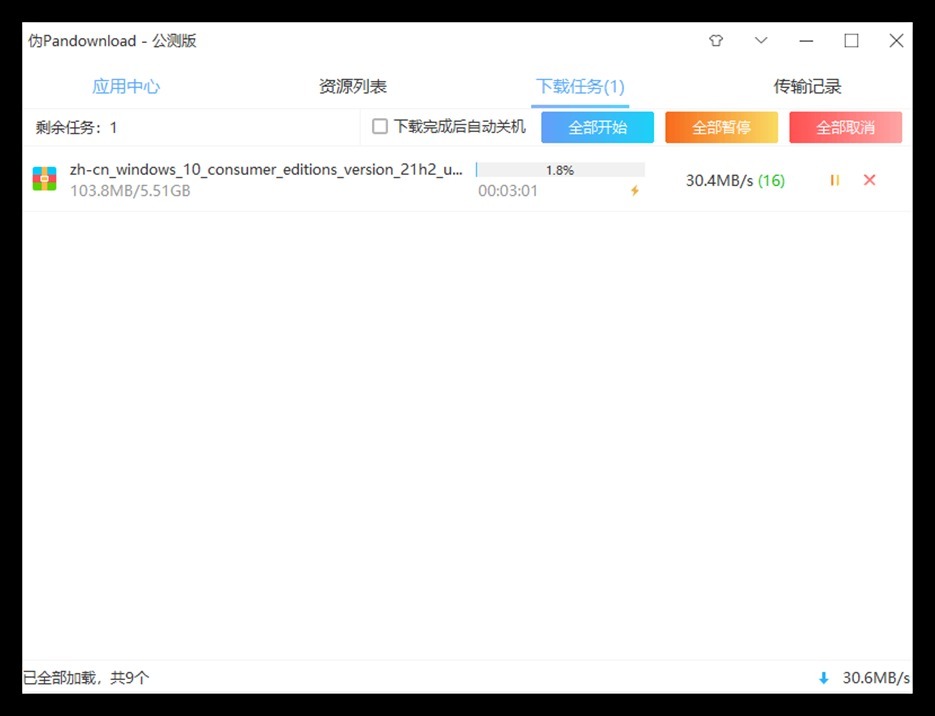The height and width of the screenshot is (716, 935).
Task: Click the 30.4MB/s (16) speed readout
Action: (x=735, y=181)
